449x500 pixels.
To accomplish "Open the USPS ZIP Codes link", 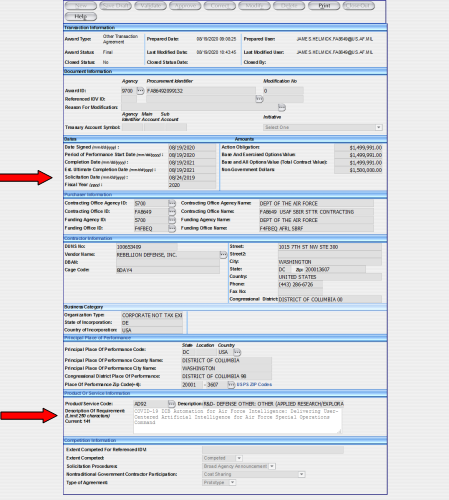I will tap(254, 385).
